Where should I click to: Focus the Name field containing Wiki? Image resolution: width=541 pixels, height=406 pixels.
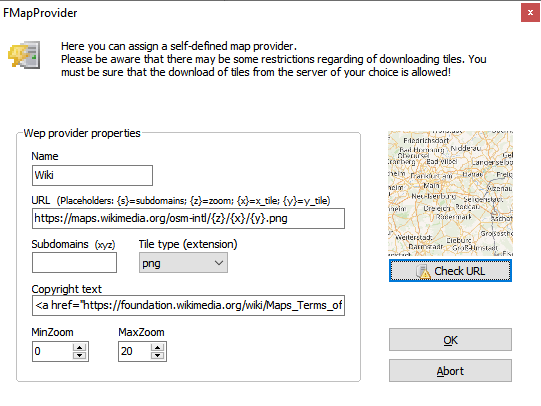tap(92, 175)
